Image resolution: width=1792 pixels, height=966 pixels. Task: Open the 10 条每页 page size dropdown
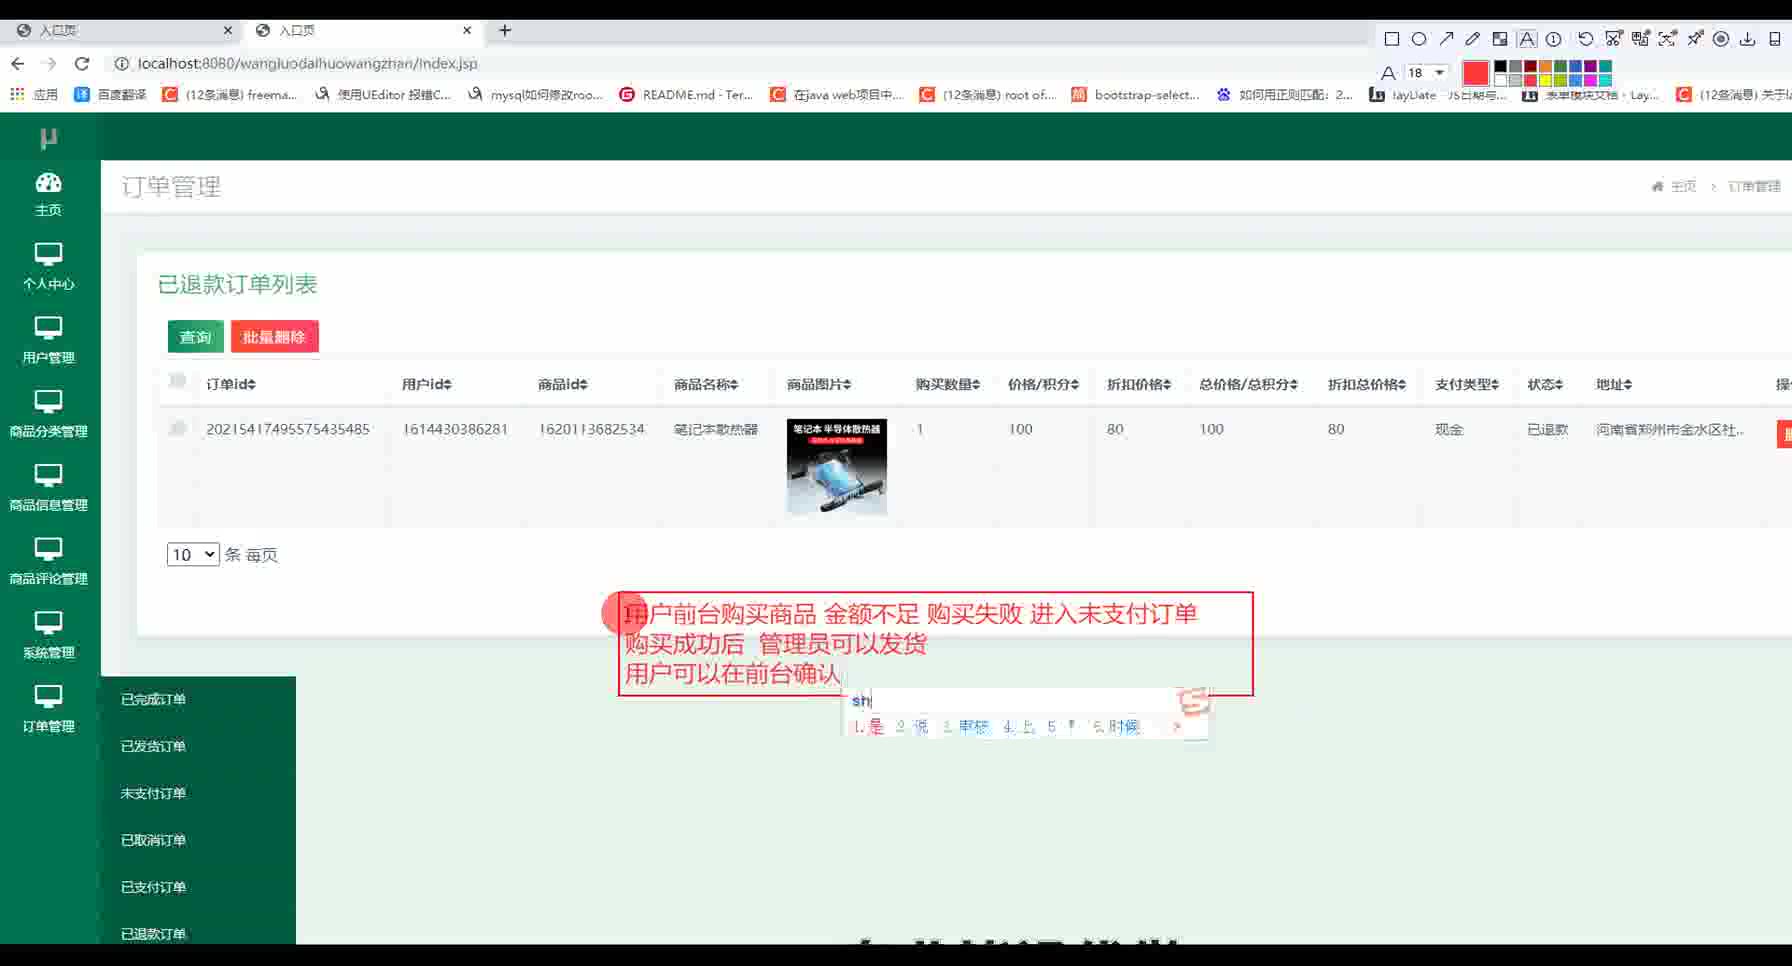[x=193, y=554]
